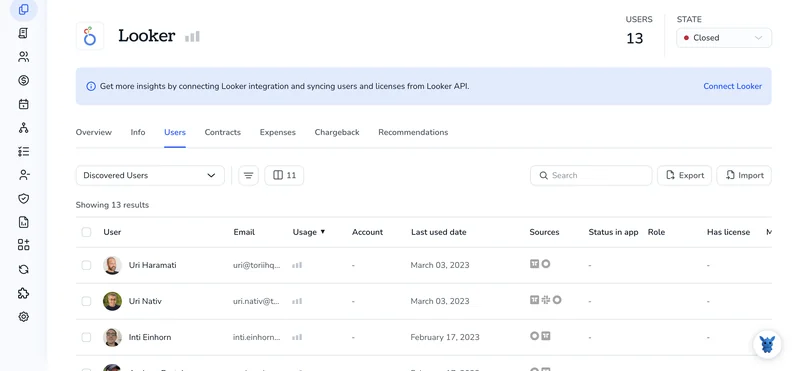
Task: Switch to the Info tab
Action: point(138,132)
